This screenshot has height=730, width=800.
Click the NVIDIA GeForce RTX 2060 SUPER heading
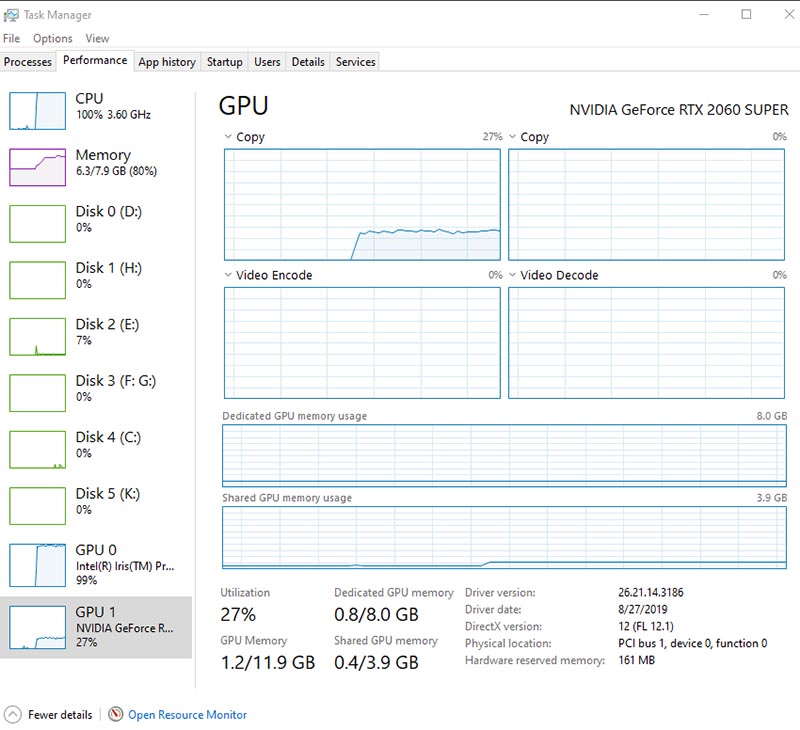679,110
